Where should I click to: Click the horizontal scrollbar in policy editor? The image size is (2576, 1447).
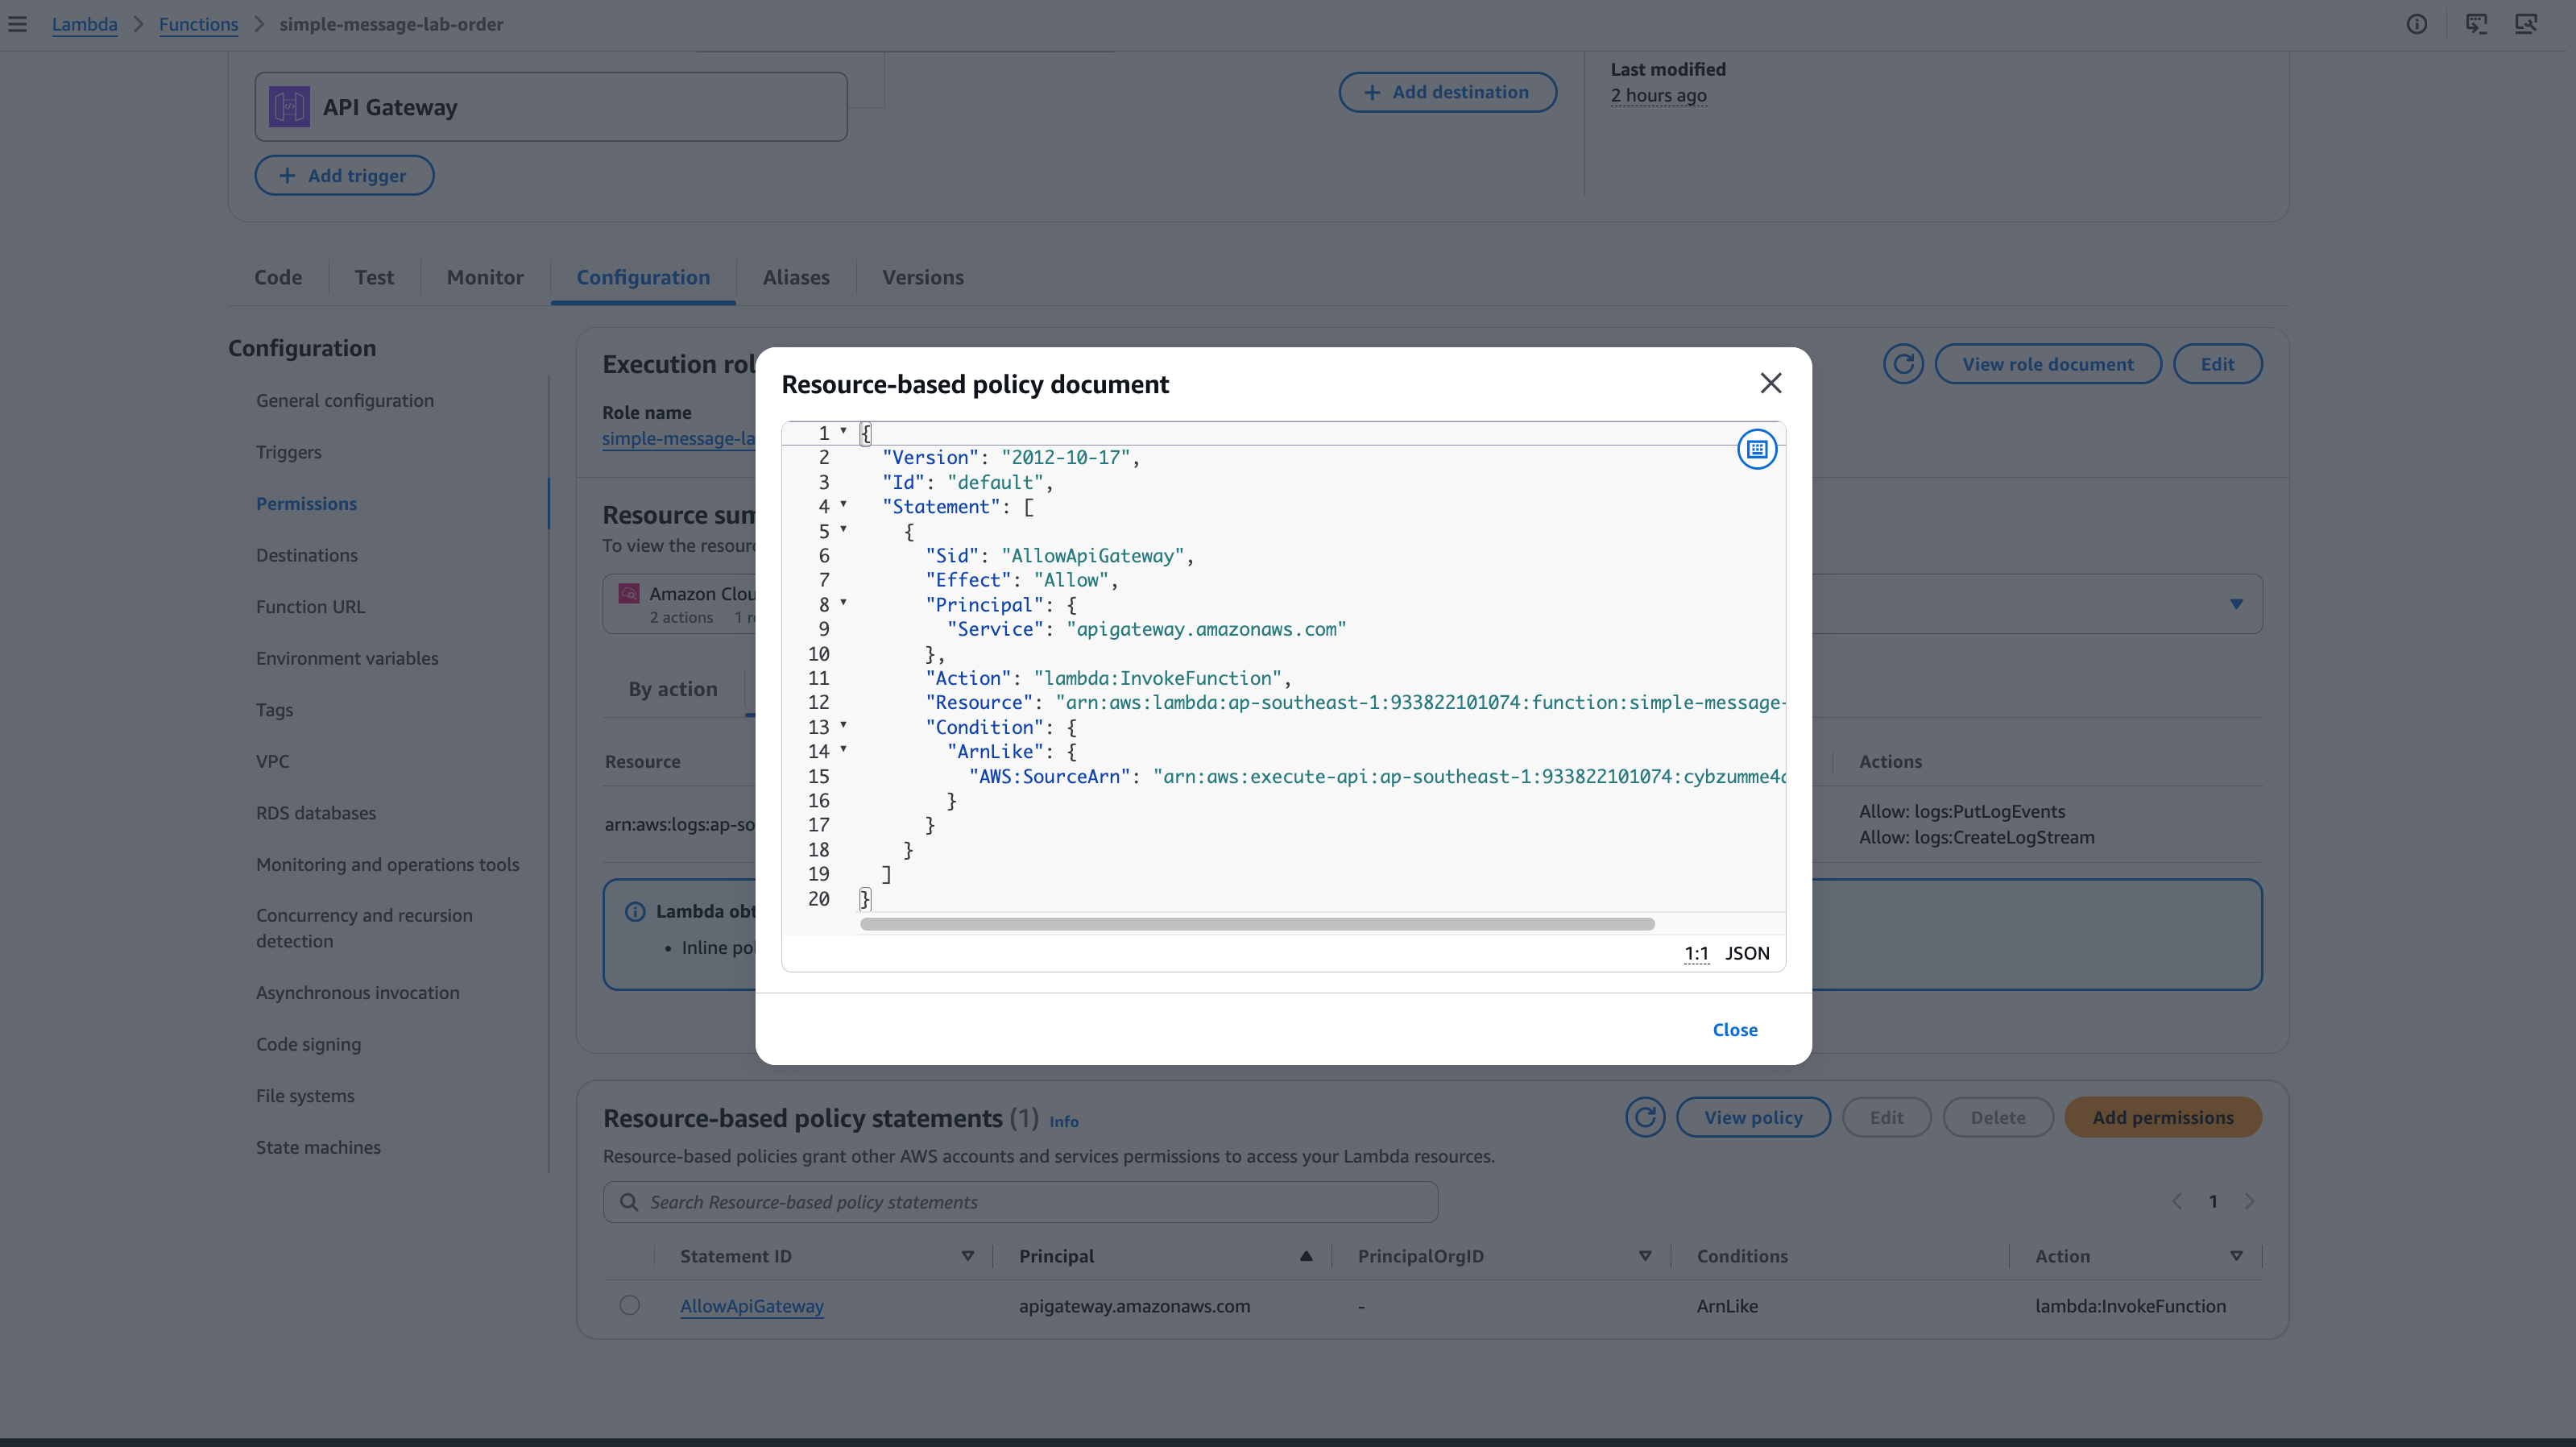click(1257, 924)
